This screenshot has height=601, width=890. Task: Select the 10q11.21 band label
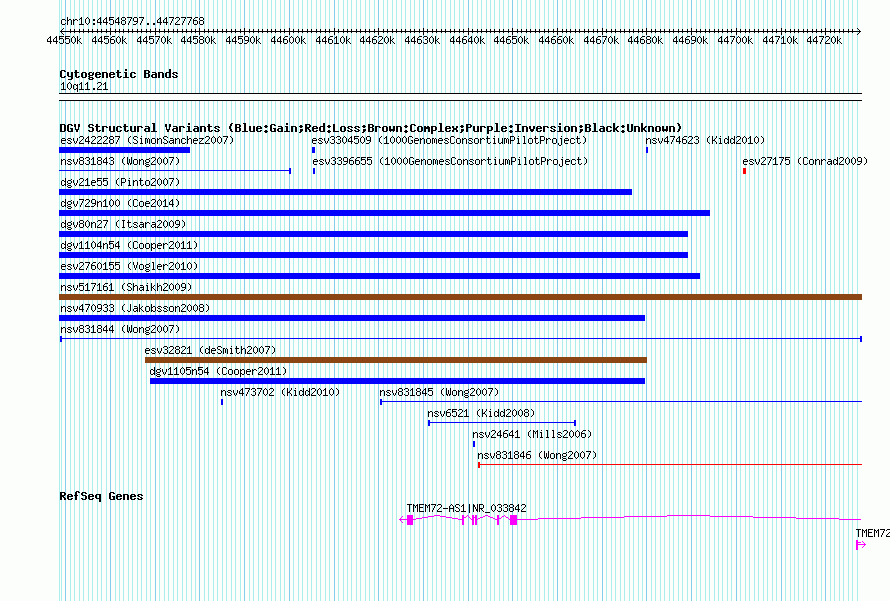pyautogui.click(x=84, y=86)
